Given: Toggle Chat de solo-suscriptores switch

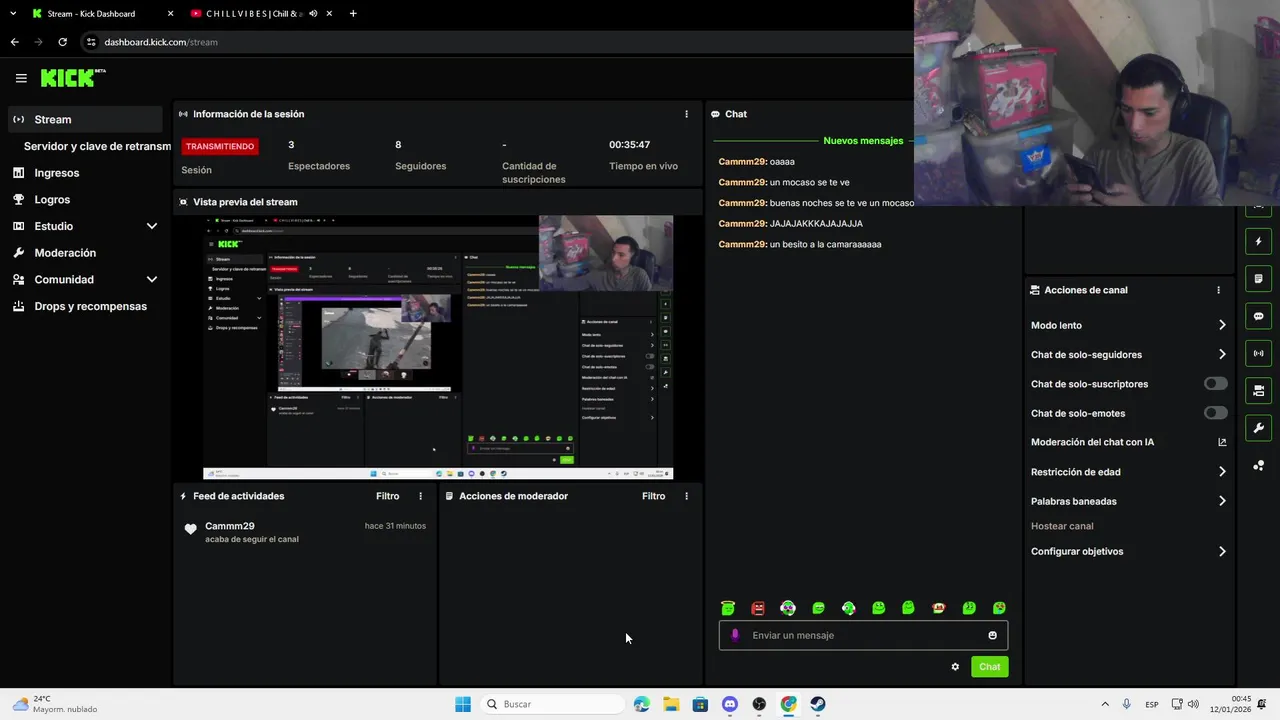Looking at the screenshot, I should pos(1216,384).
